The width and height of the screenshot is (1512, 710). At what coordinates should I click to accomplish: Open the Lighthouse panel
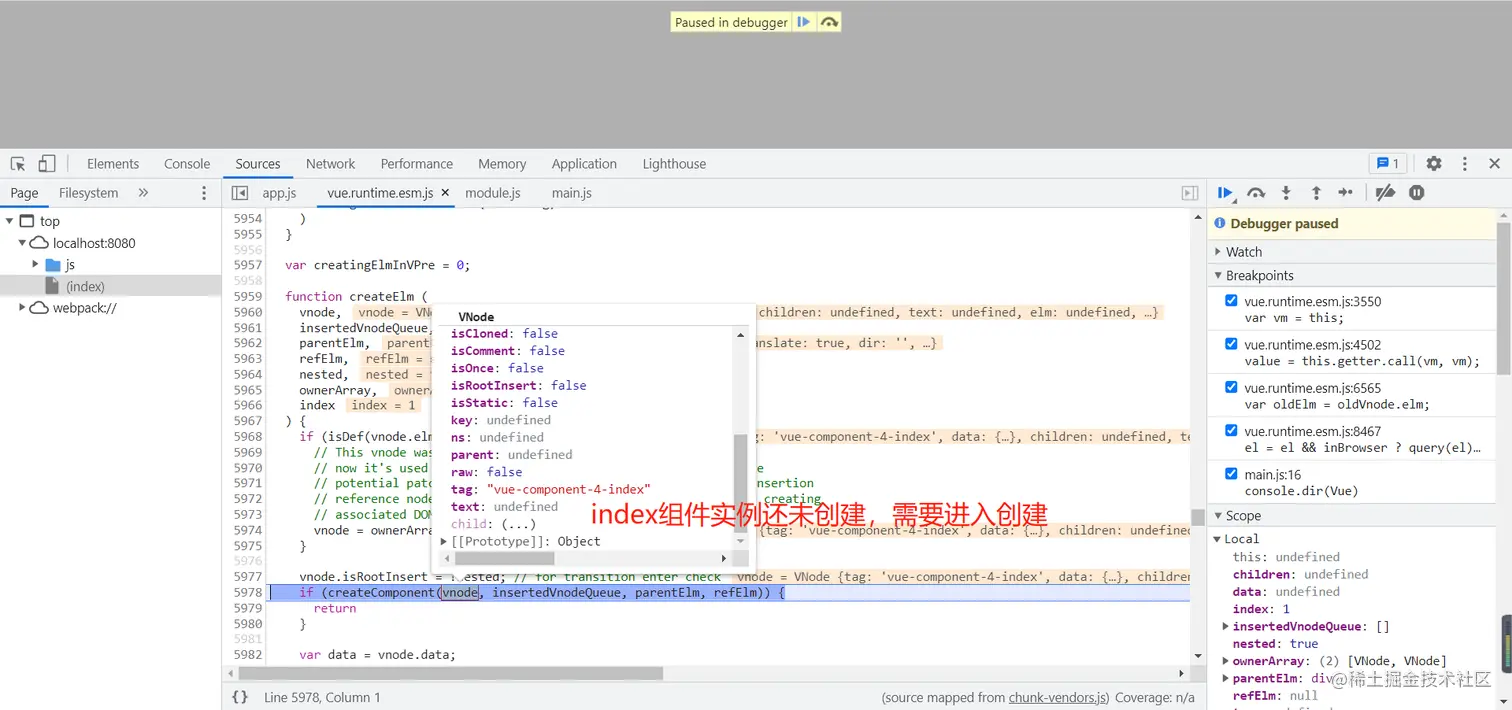[674, 164]
